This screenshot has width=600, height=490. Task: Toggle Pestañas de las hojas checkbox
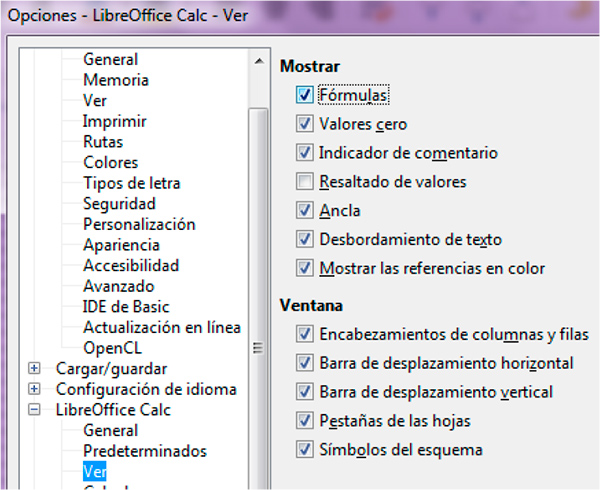point(305,420)
